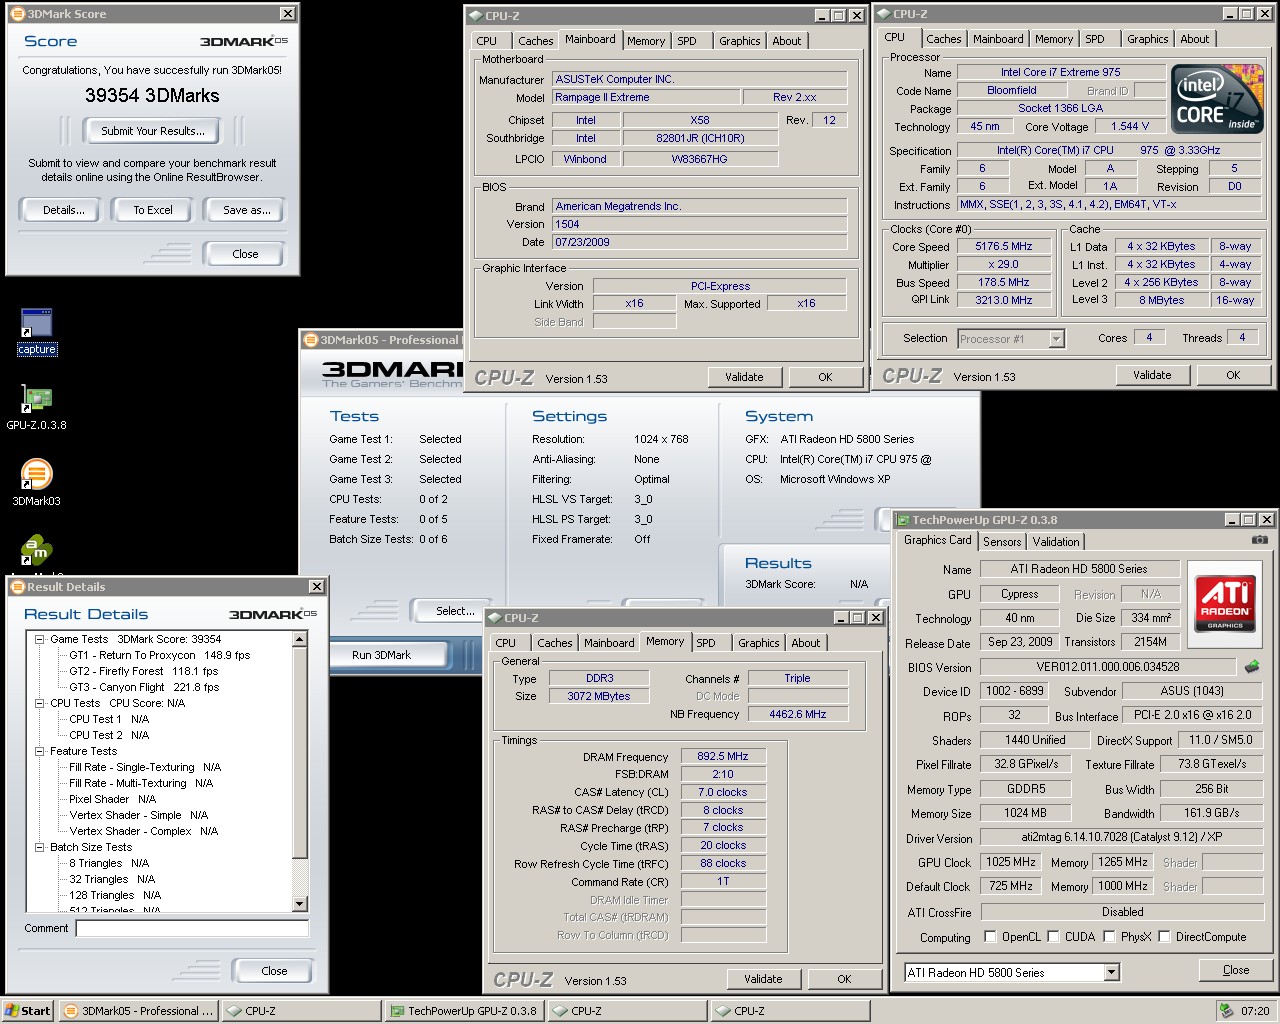The width and height of the screenshot is (1280, 1024).
Task: Click Validate in the CPU-Z Mainboard window
Action: point(744,377)
